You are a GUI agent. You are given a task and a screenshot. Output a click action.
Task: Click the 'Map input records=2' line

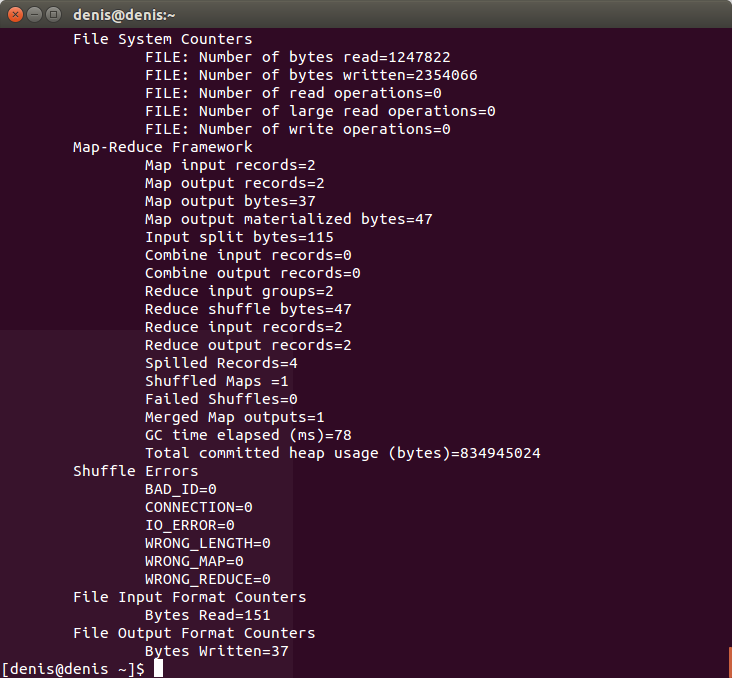coord(230,165)
